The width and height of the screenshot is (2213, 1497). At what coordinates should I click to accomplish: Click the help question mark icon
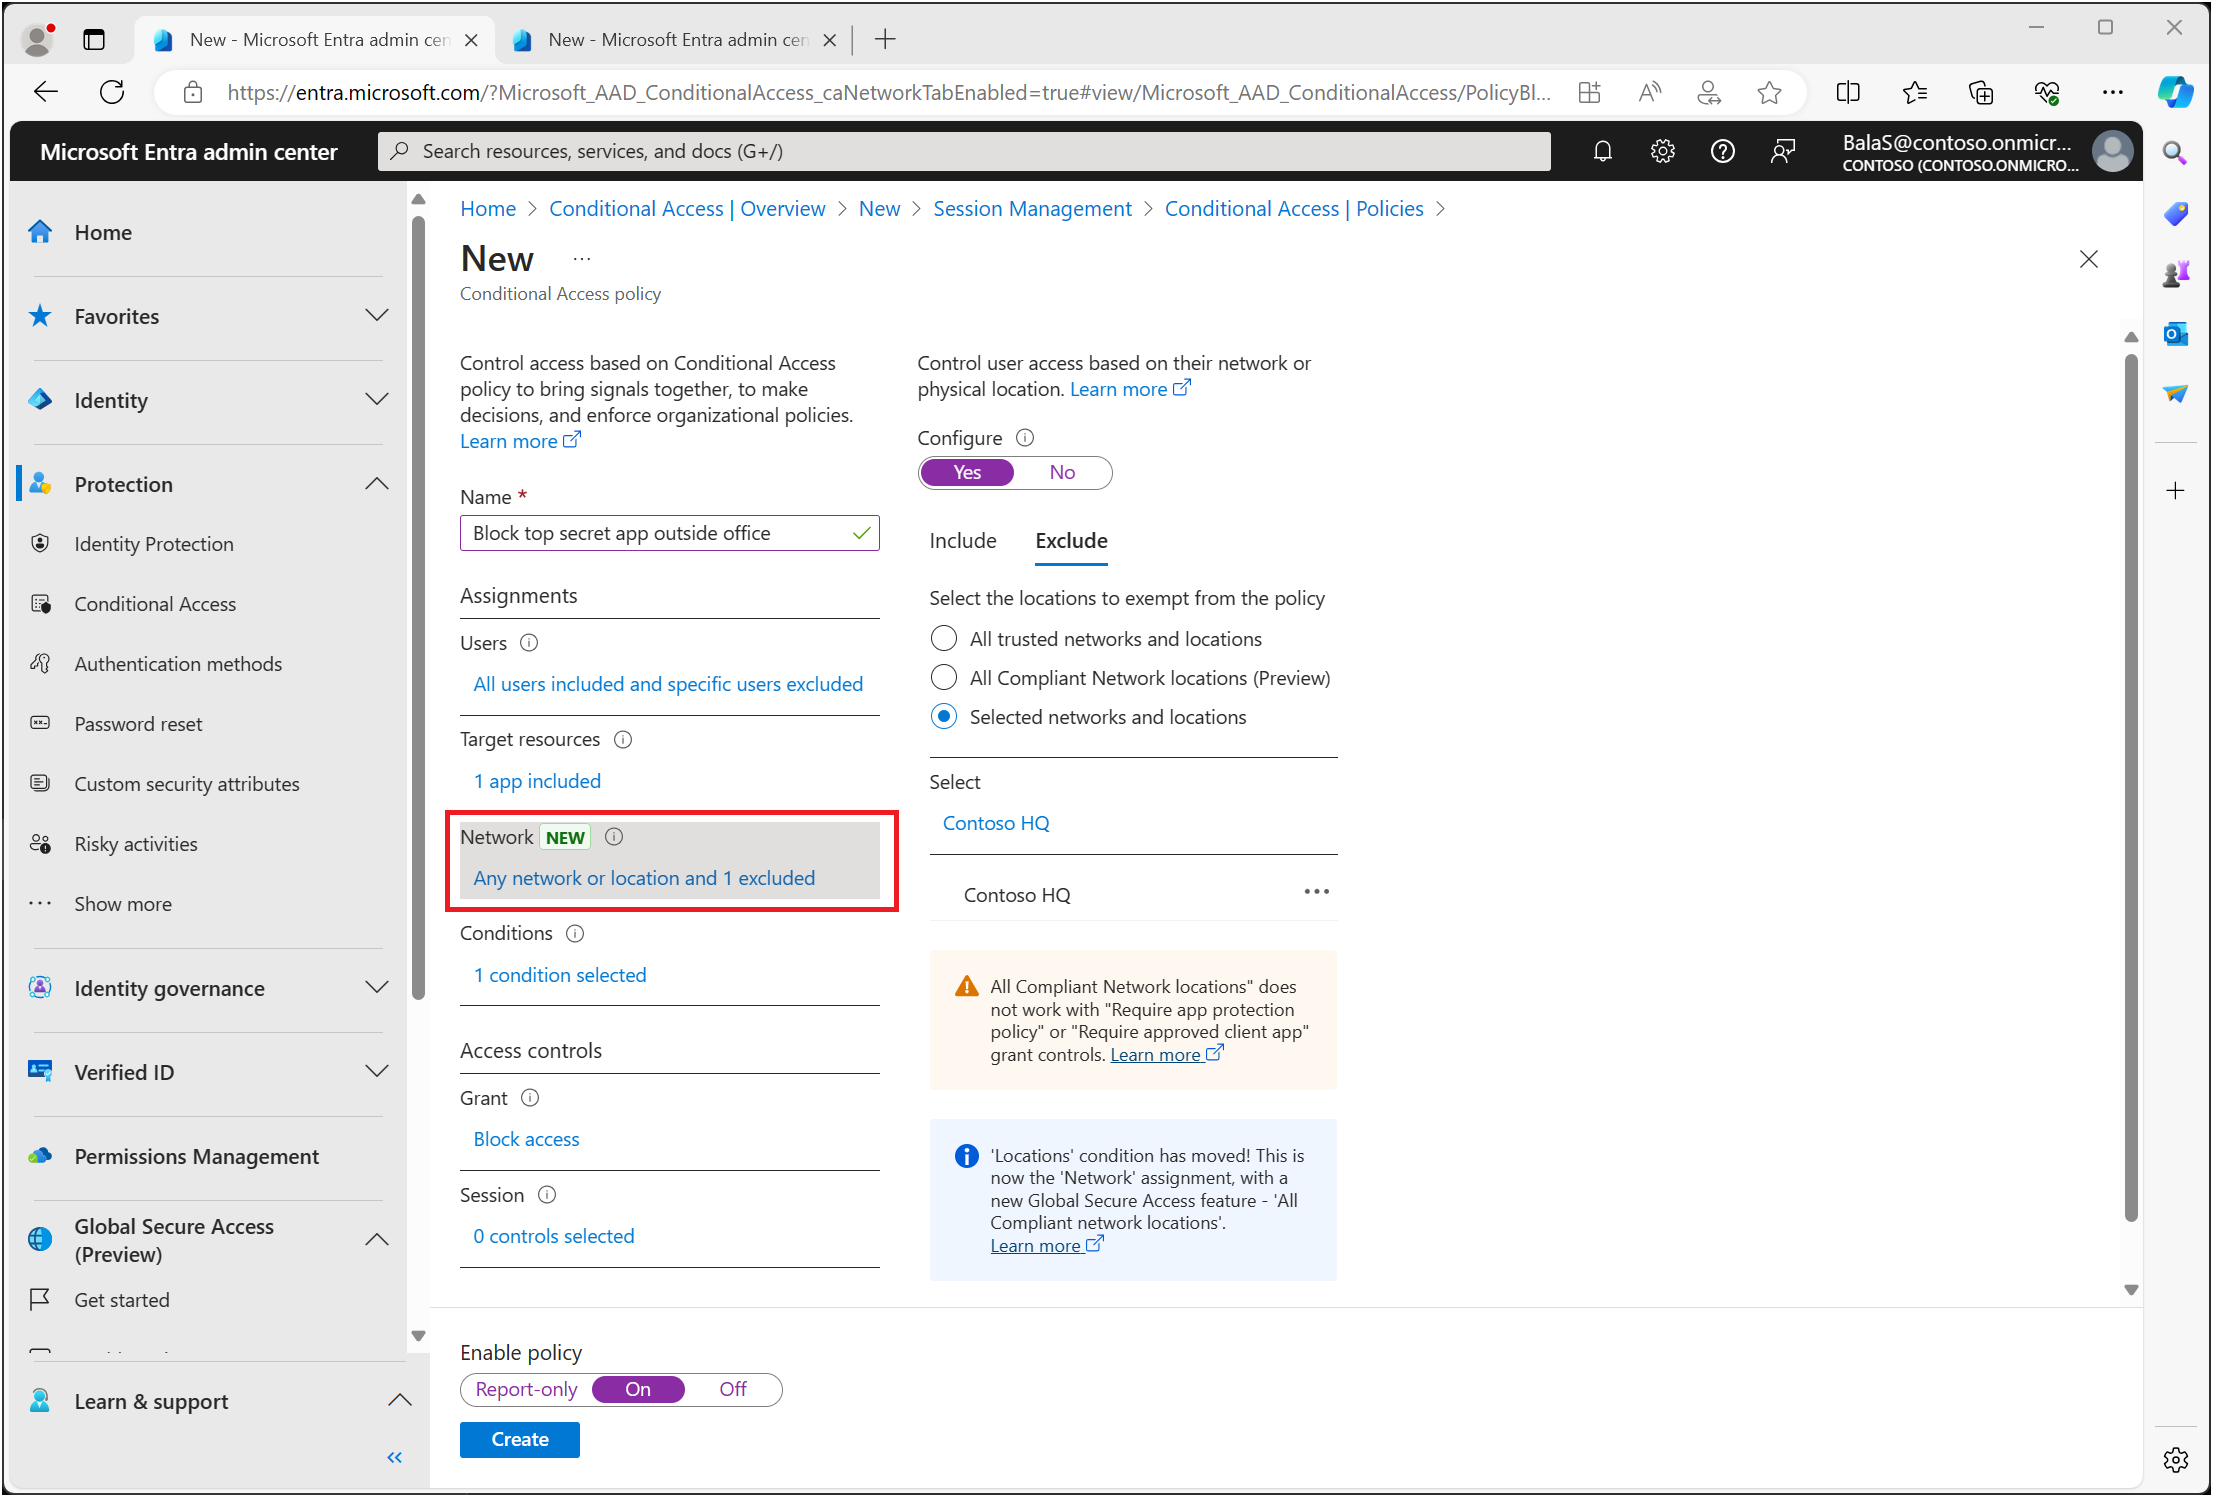tap(1722, 151)
